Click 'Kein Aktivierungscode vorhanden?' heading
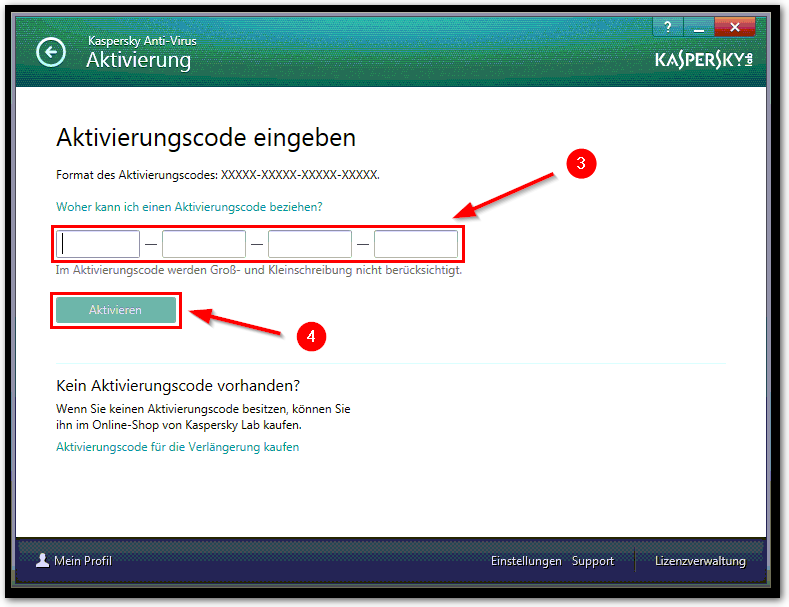The height and width of the screenshot is (607, 789). (x=178, y=386)
